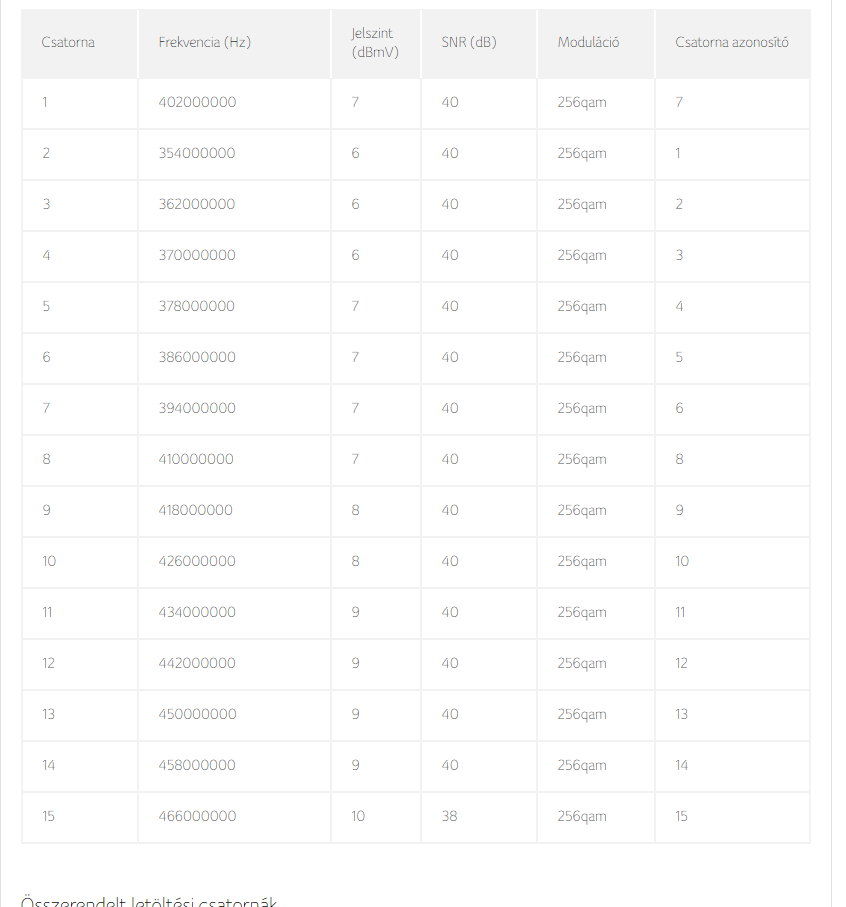Click the 418000000 frequency cell
The height and width of the screenshot is (907, 846).
click(x=195, y=510)
